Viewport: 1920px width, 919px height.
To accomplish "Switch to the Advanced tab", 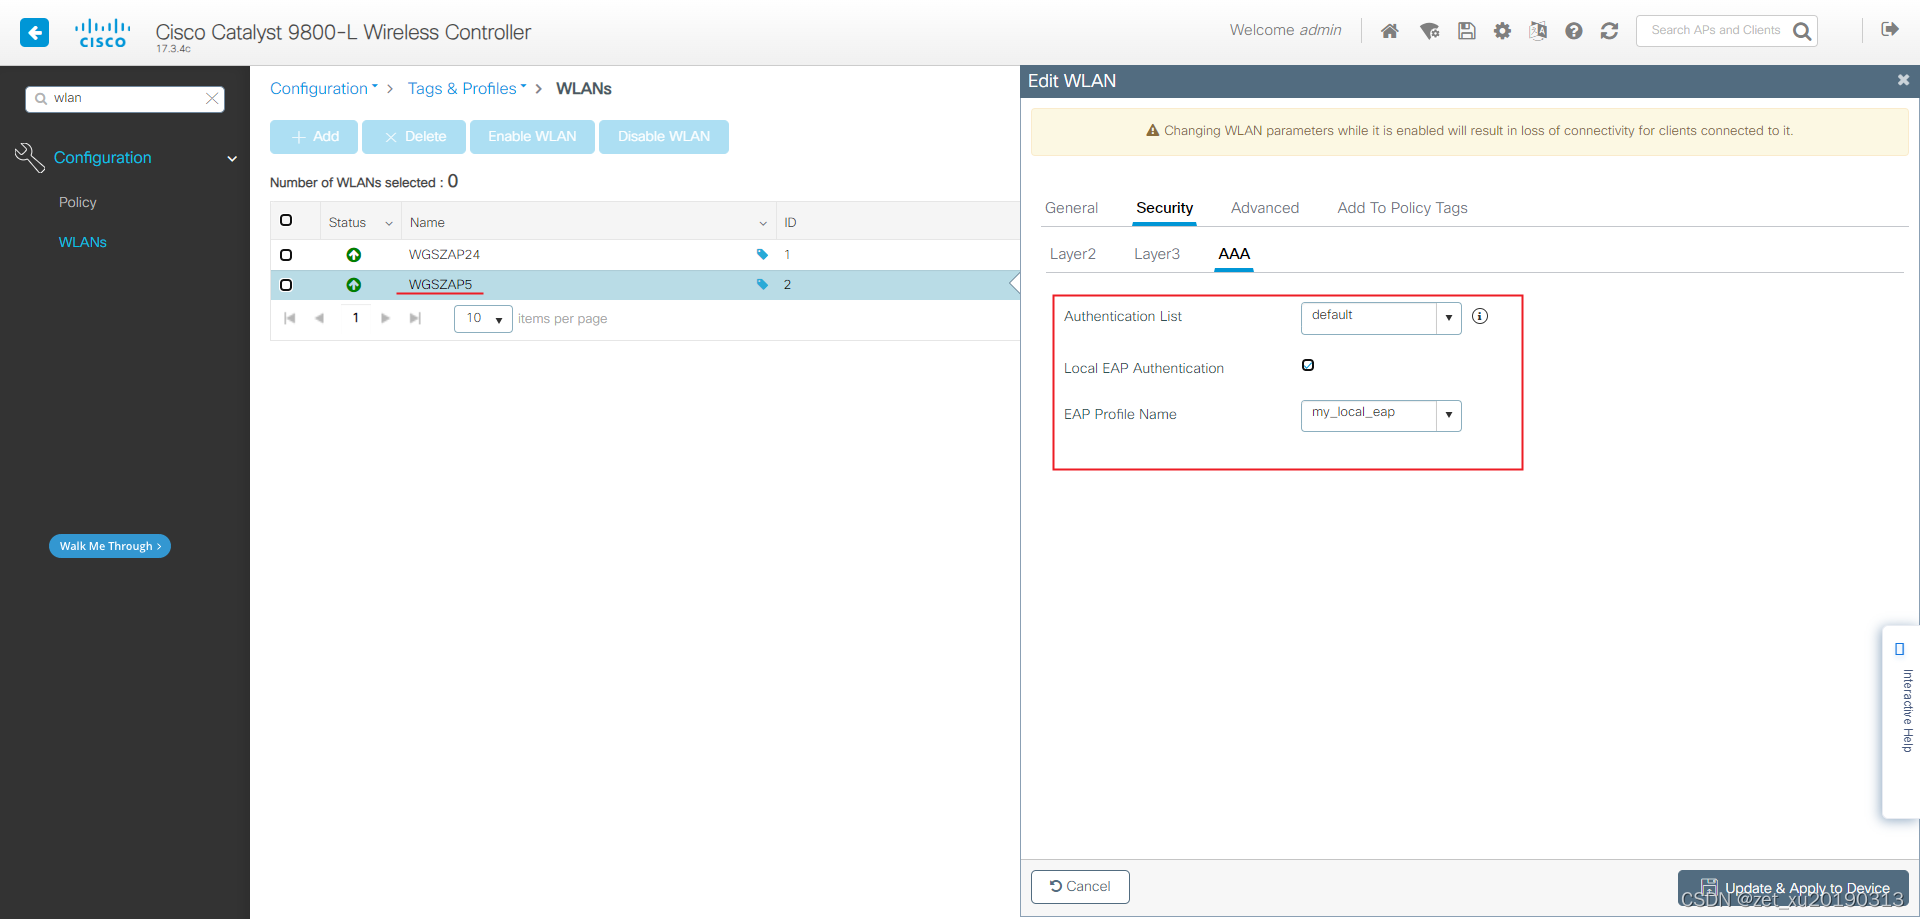I will [x=1265, y=208].
